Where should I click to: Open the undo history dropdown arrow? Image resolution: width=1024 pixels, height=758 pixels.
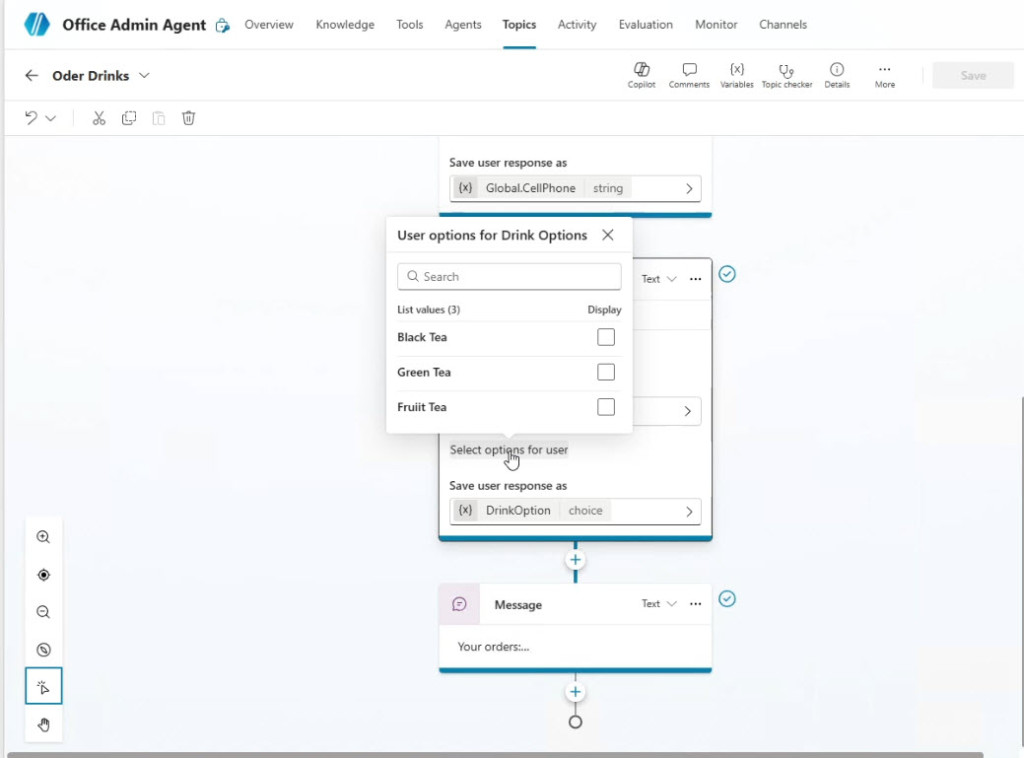(50, 118)
